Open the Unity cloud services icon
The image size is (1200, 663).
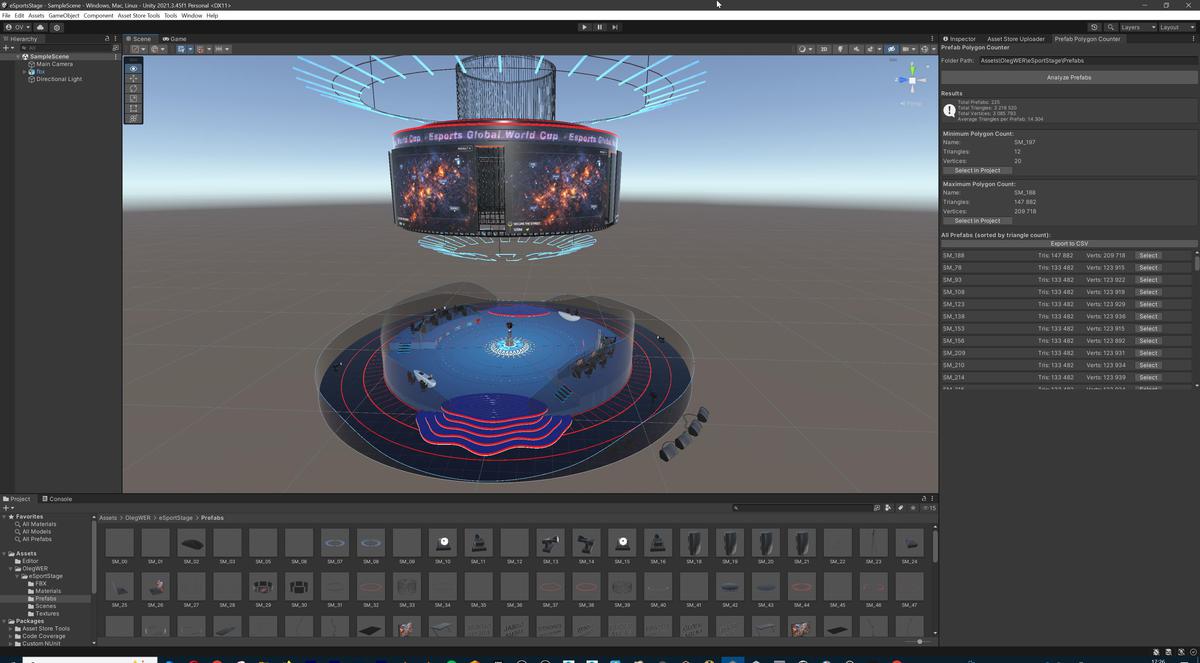coord(41,27)
